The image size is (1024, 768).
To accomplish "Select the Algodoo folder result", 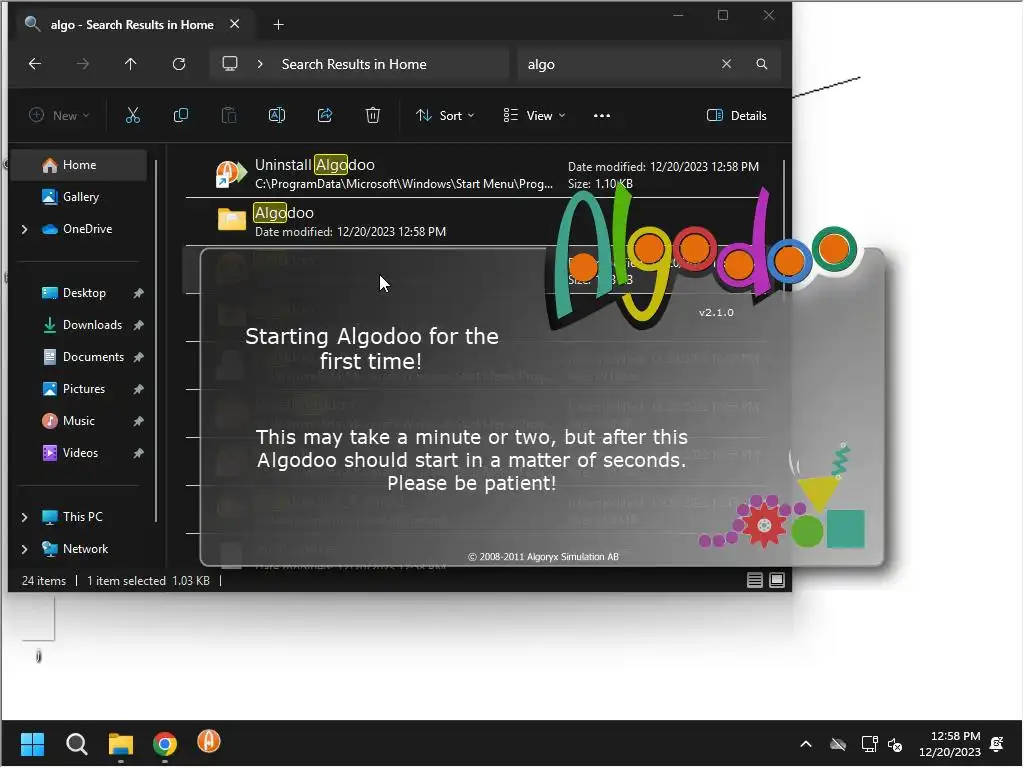I will click(x=483, y=221).
